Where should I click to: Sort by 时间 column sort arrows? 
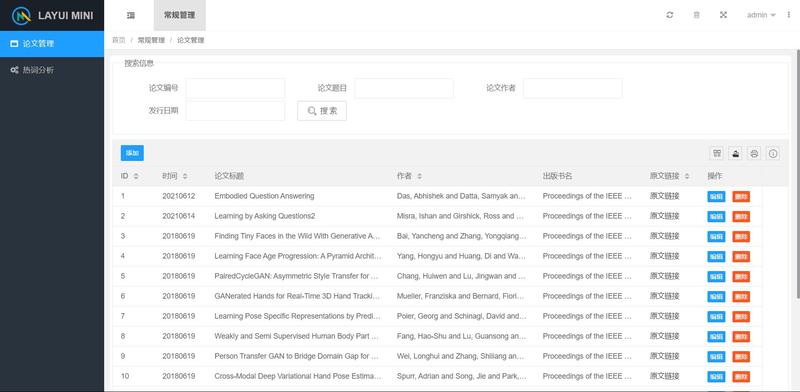[x=185, y=176]
